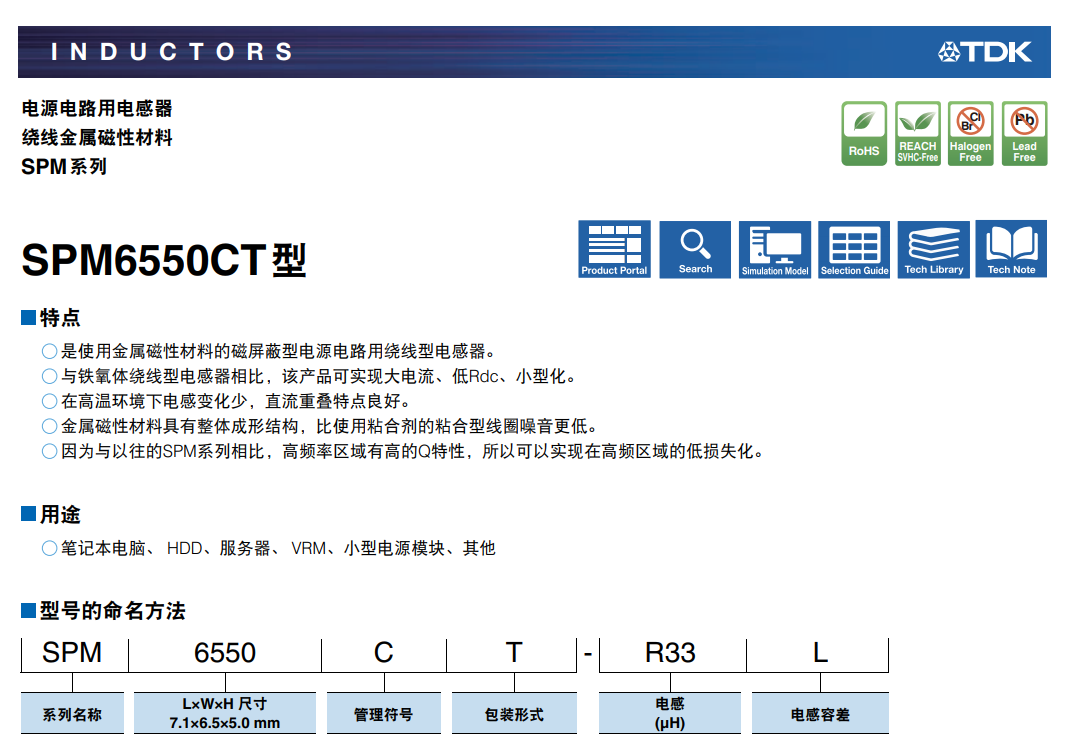This screenshot has width=1085, height=753.
Task: Open the Tech Library icon
Action: (x=933, y=249)
